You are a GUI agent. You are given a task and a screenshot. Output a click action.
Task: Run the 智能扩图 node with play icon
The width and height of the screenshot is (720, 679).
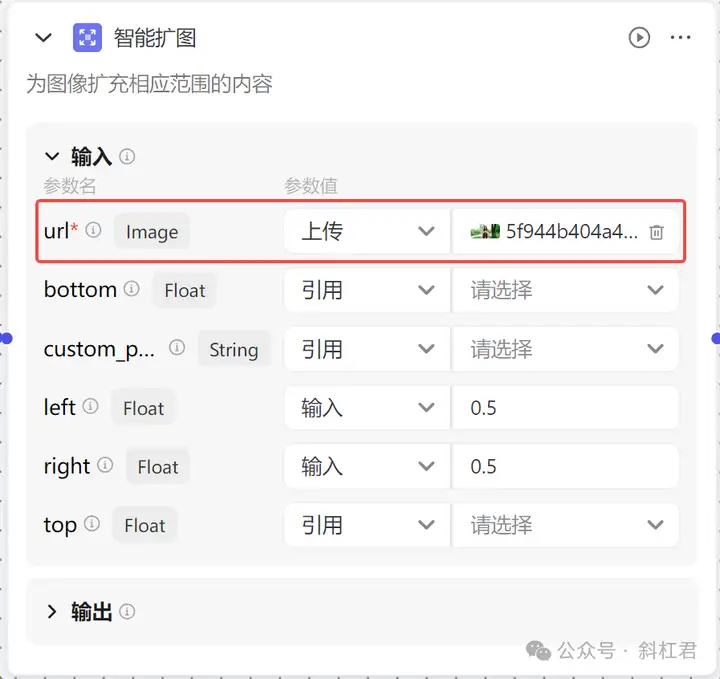(639, 38)
